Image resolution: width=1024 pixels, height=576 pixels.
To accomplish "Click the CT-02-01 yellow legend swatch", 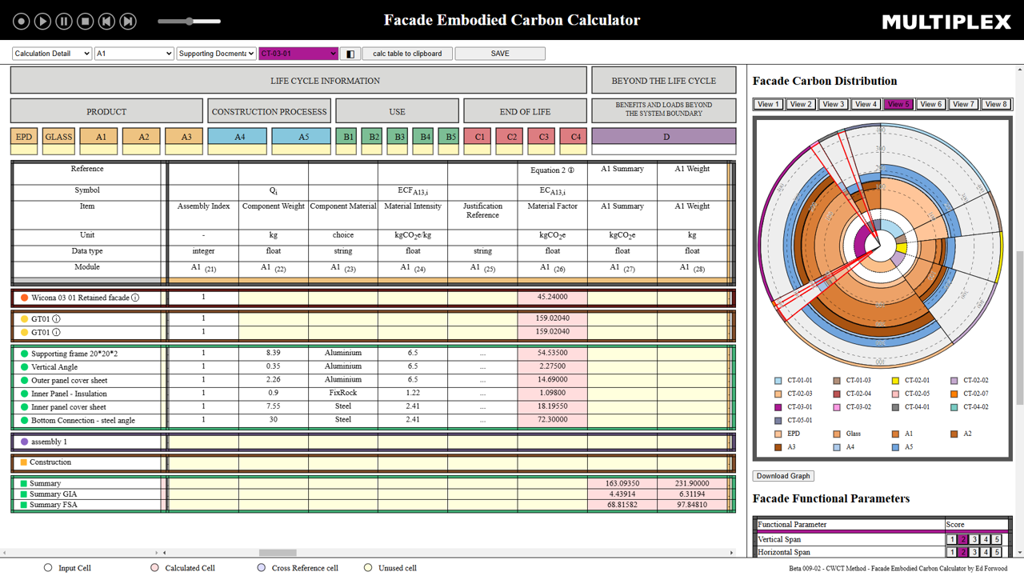I will click(895, 381).
